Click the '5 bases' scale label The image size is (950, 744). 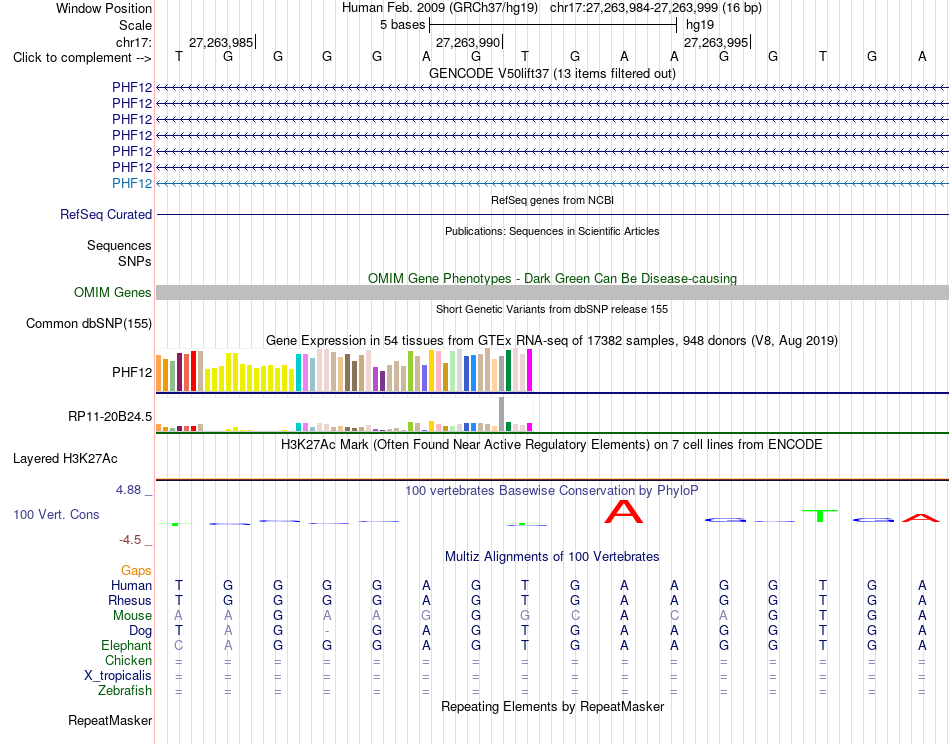[x=402, y=25]
